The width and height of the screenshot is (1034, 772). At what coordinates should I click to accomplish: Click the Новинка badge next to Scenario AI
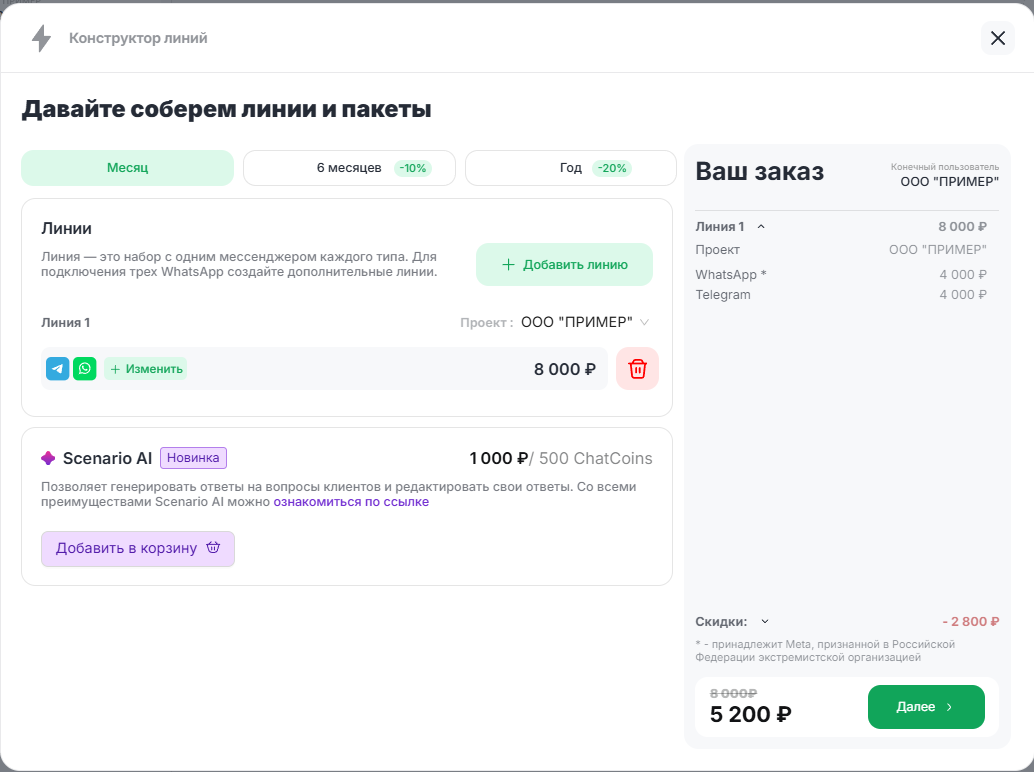point(193,458)
